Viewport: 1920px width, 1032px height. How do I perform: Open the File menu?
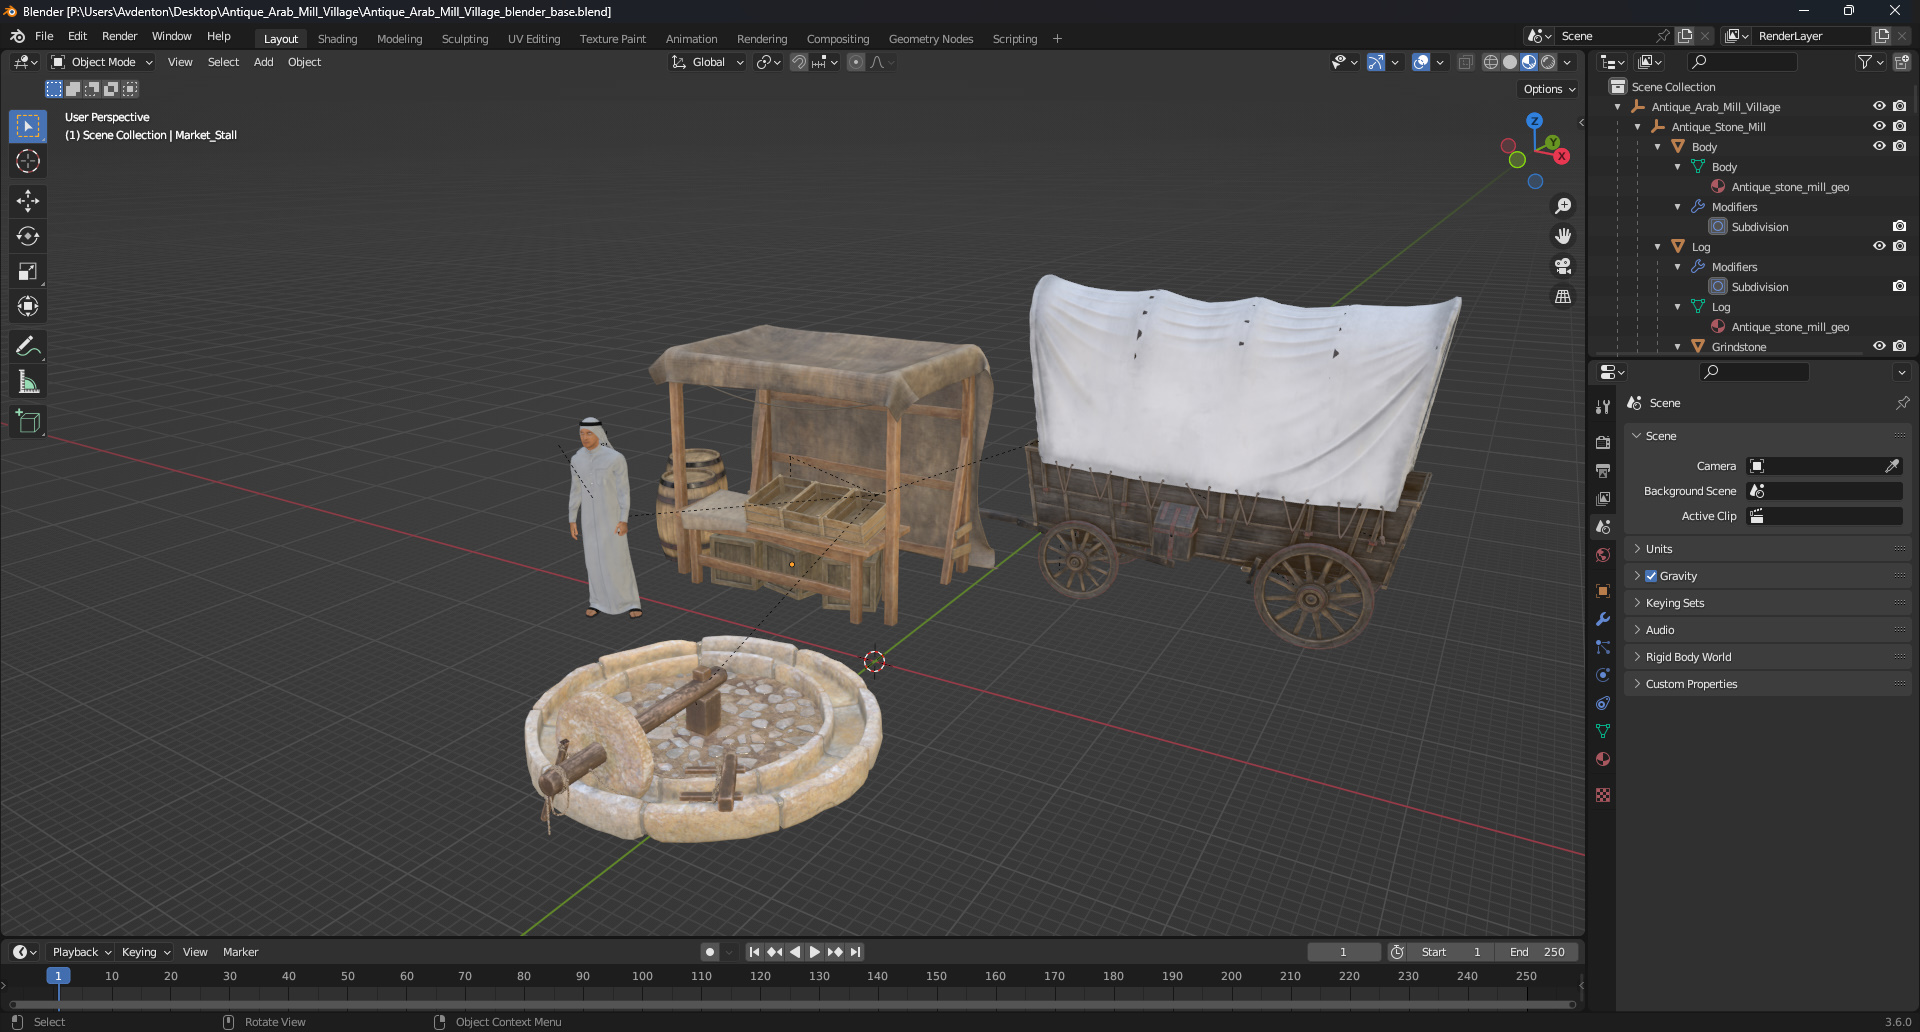coord(44,36)
